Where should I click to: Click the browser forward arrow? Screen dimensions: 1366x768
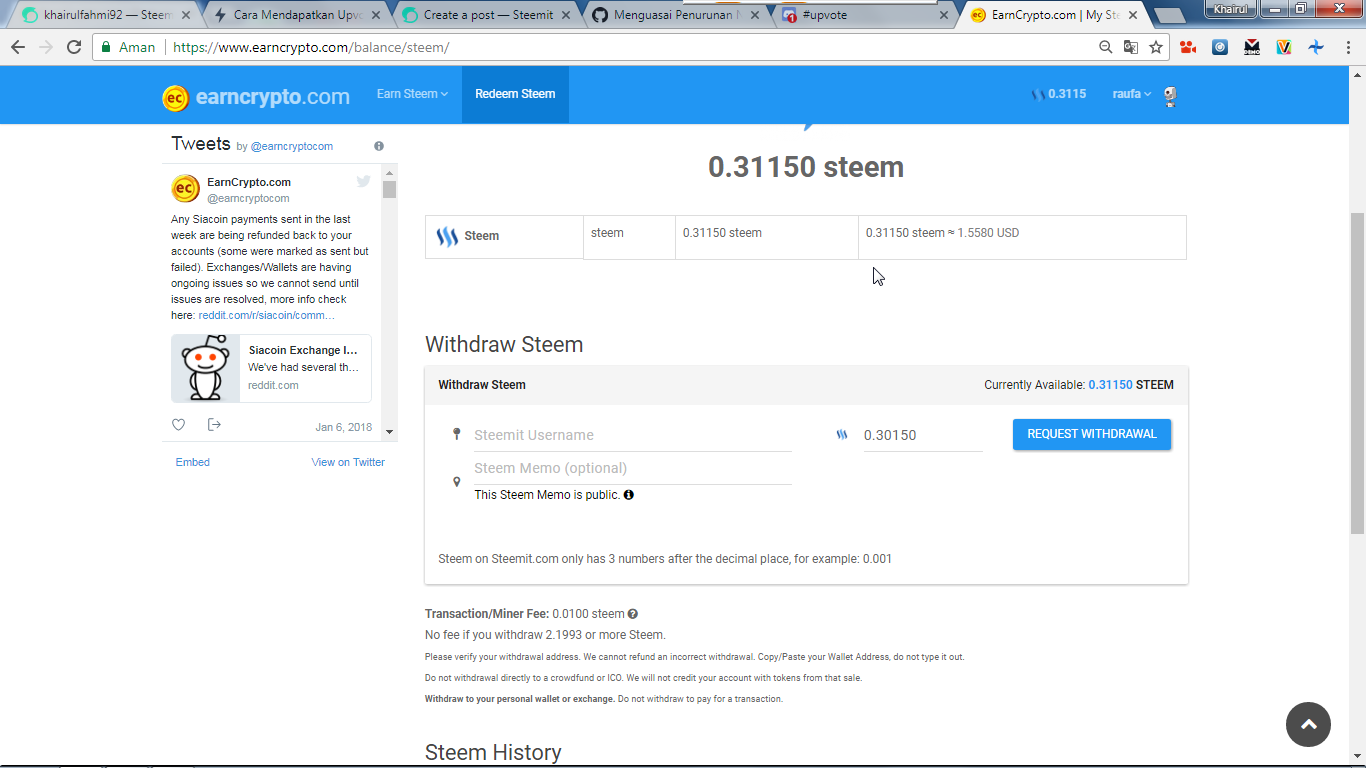(x=46, y=47)
